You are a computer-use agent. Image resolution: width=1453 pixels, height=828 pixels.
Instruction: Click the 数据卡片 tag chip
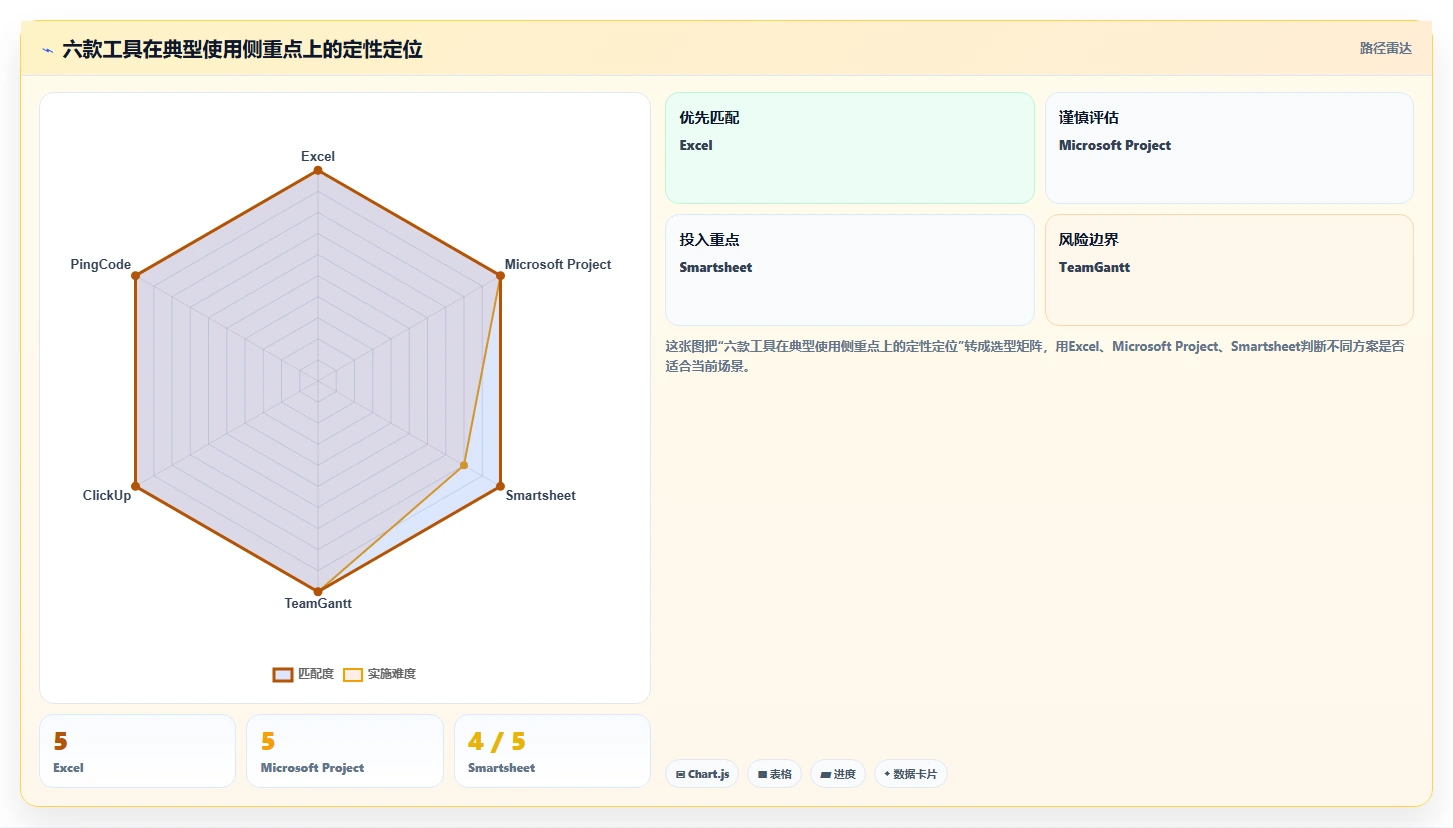click(x=911, y=774)
